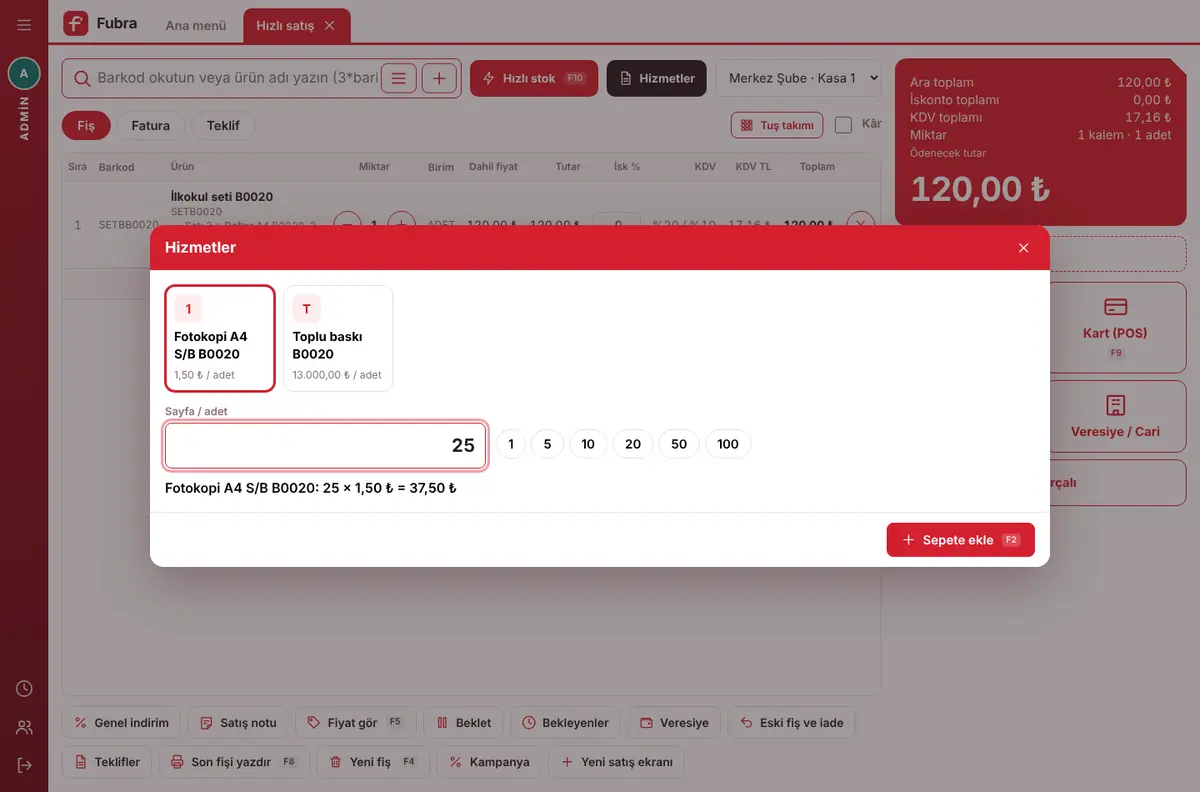
Task: Open Bekleyenler list
Action: click(566, 723)
